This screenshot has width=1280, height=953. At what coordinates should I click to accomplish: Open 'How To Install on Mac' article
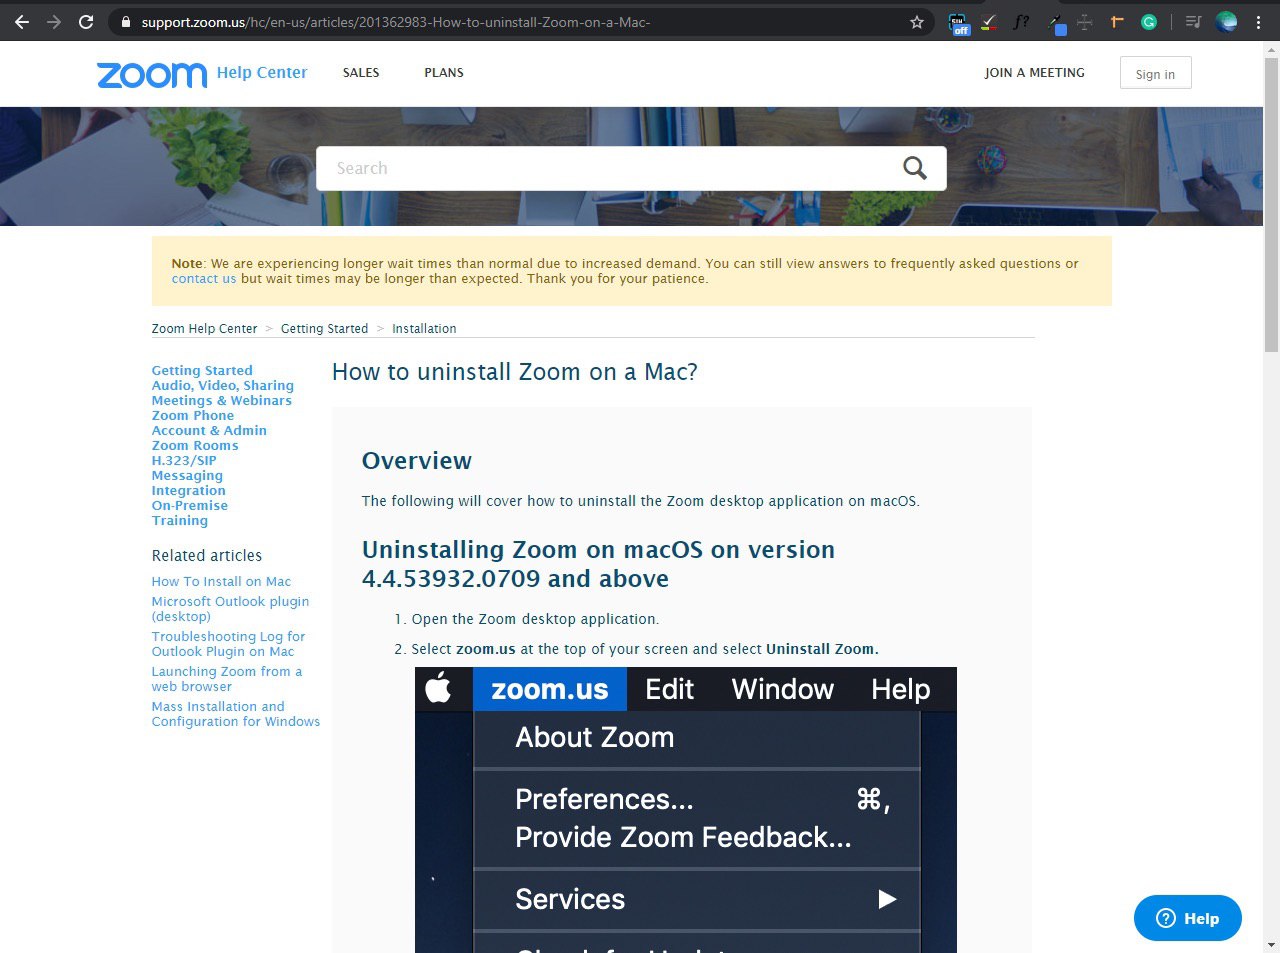coord(221,581)
